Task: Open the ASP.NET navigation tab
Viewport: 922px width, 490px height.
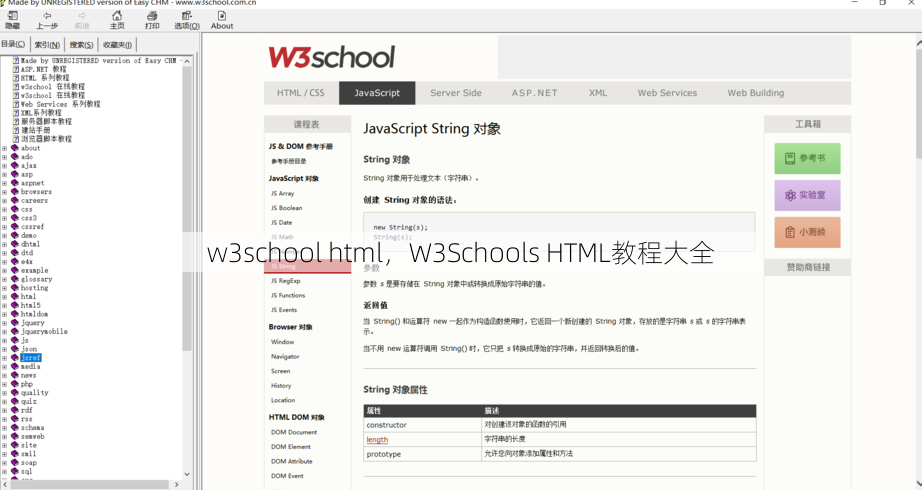Action: (x=535, y=93)
